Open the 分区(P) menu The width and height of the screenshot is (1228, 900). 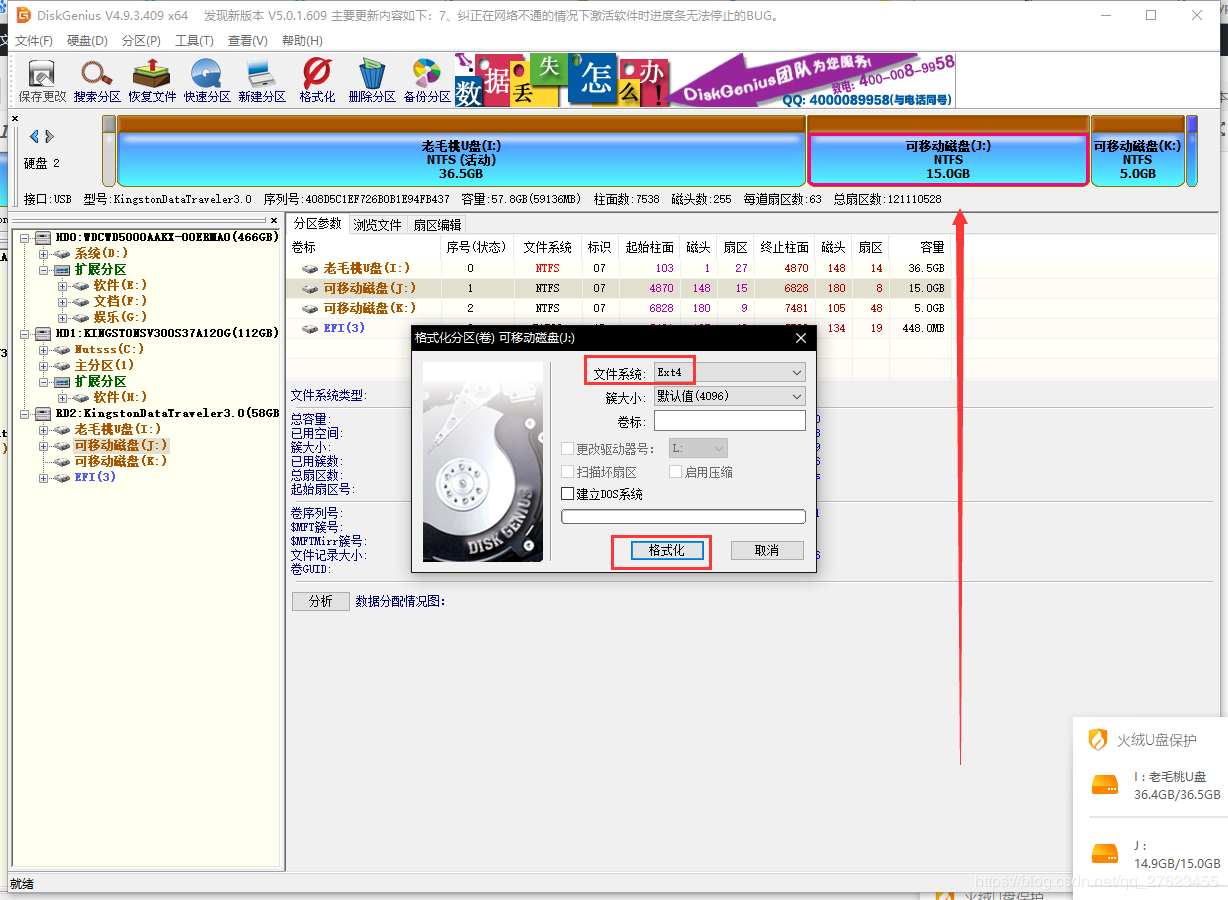[x=141, y=41]
